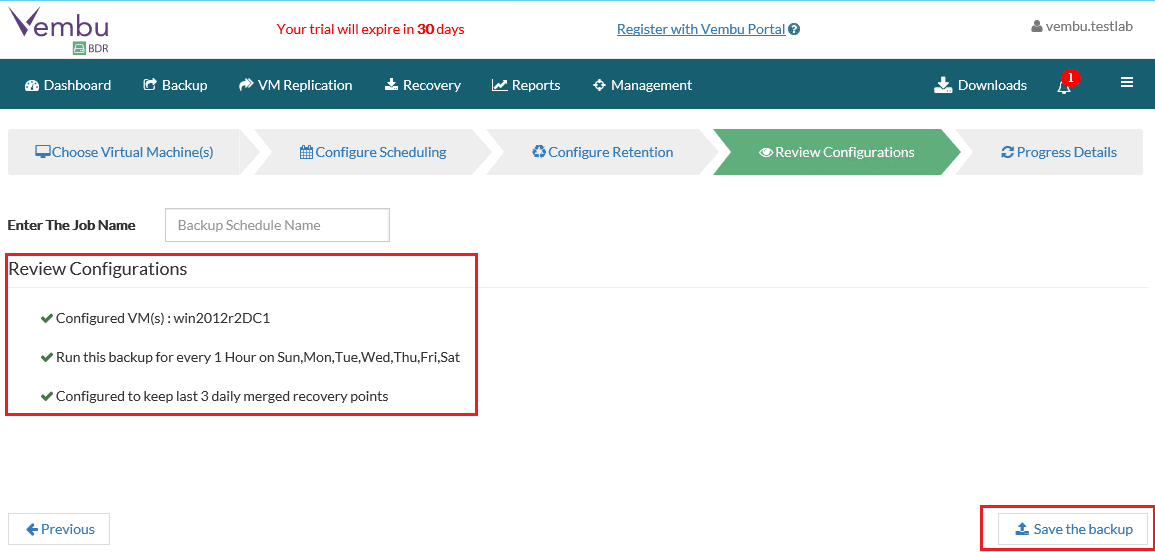
Task: Click Register with Vembu Portal link
Action: tap(701, 29)
